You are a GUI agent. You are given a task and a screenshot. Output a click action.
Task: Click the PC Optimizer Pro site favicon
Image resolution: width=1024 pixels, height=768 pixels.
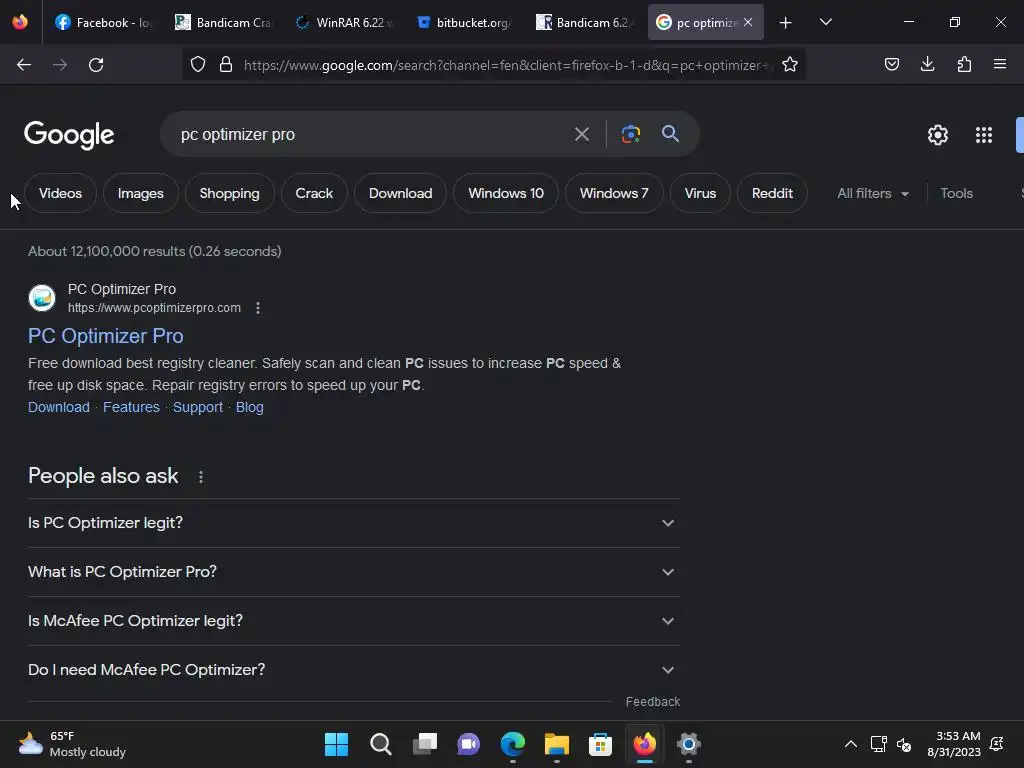42,298
